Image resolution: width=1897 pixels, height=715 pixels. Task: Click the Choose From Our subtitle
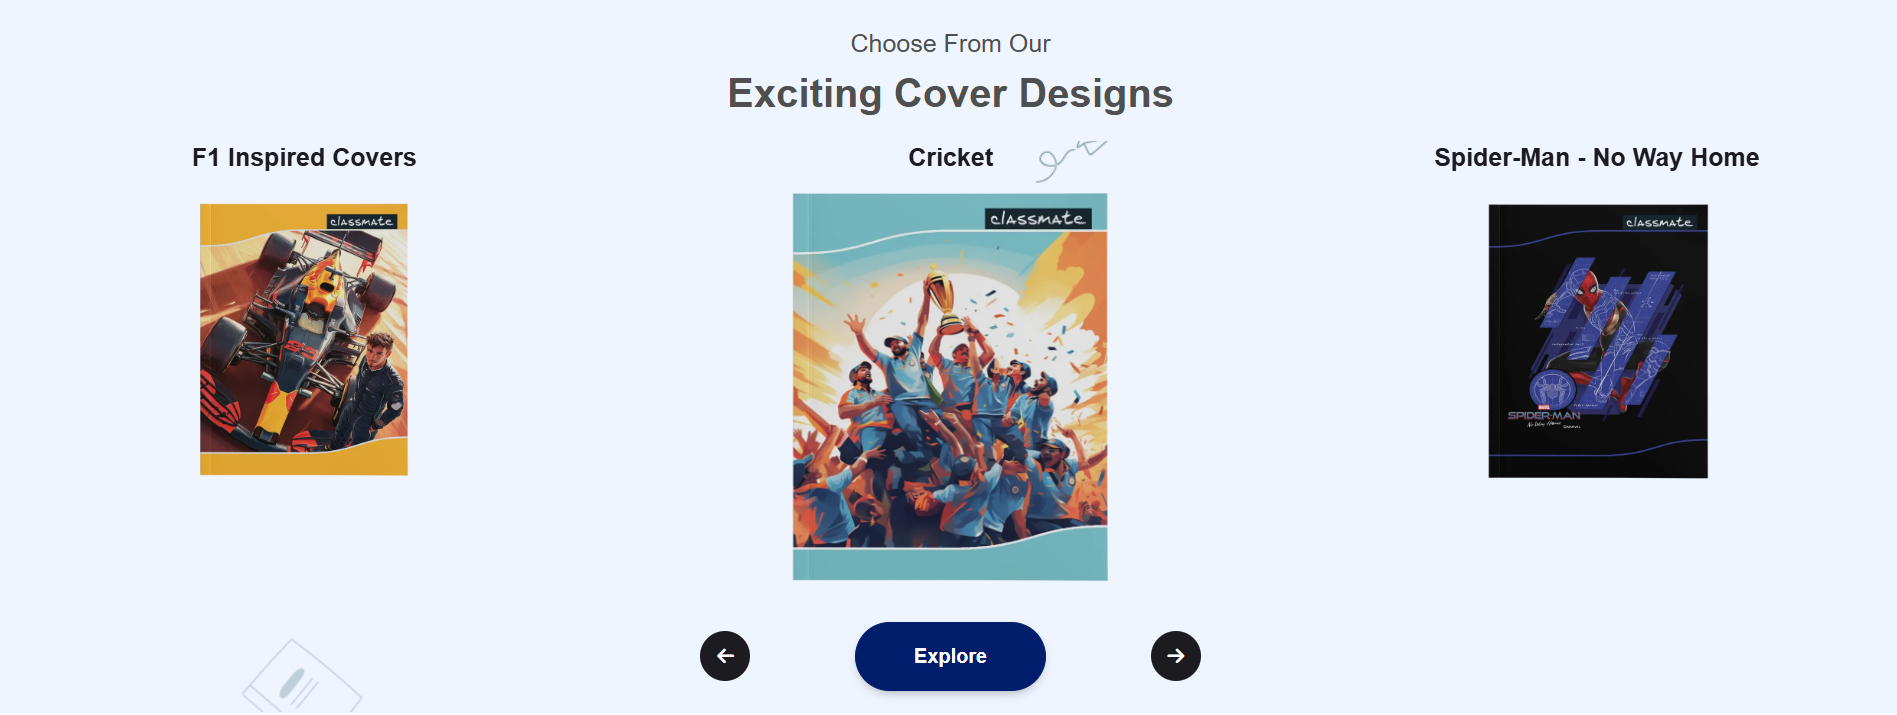(950, 44)
